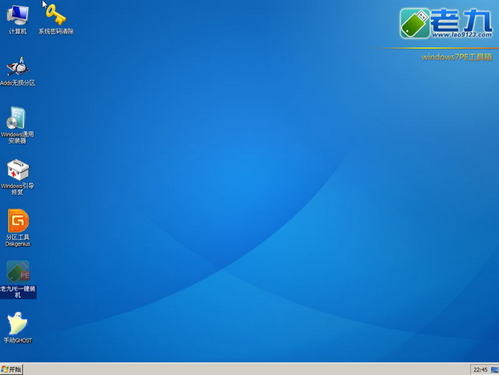Click the 手动GHOST text label

(18, 340)
